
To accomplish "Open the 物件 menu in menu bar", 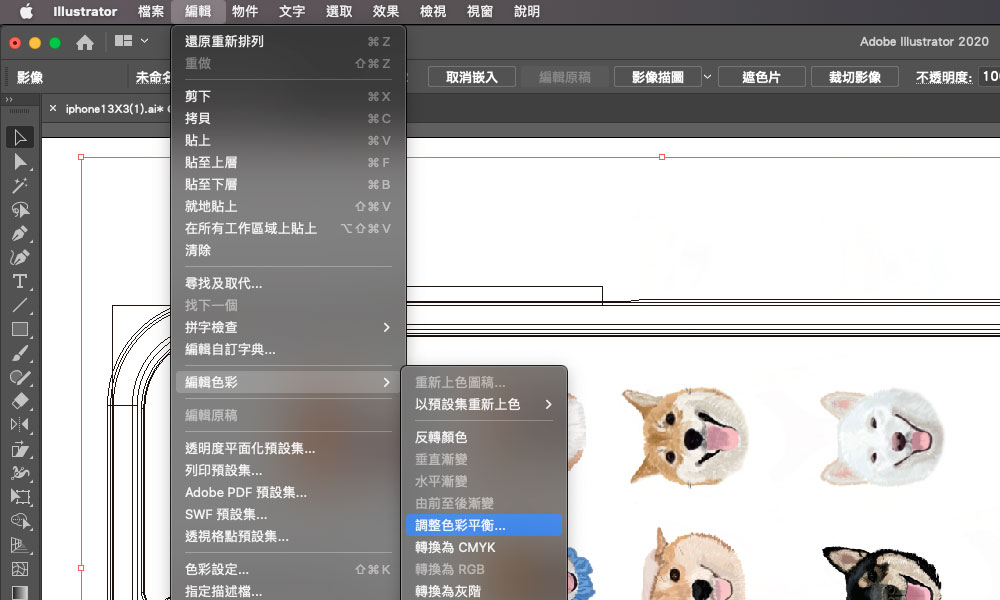I will [x=247, y=12].
